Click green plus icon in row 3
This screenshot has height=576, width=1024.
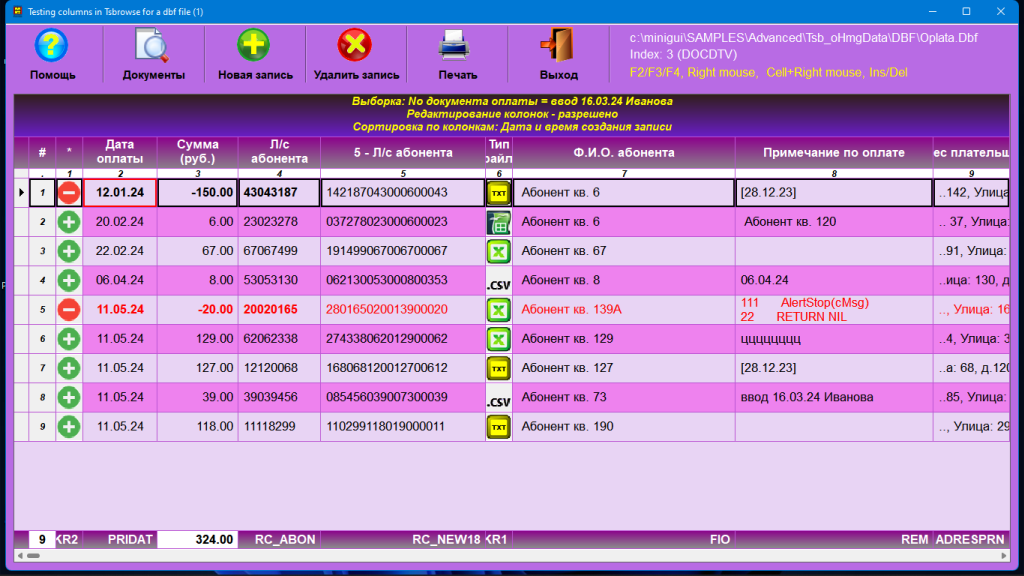click(x=69, y=251)
